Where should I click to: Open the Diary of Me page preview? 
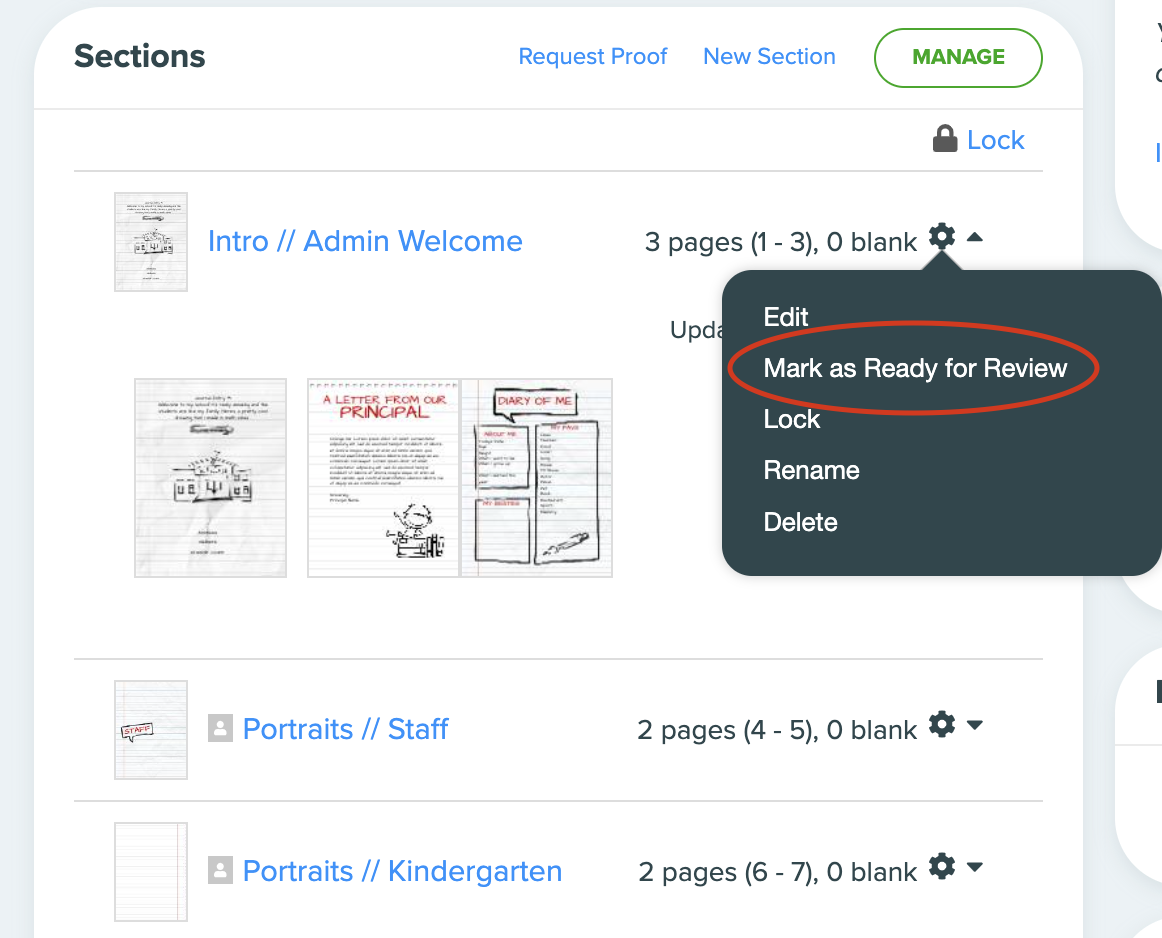pos(537,478)
